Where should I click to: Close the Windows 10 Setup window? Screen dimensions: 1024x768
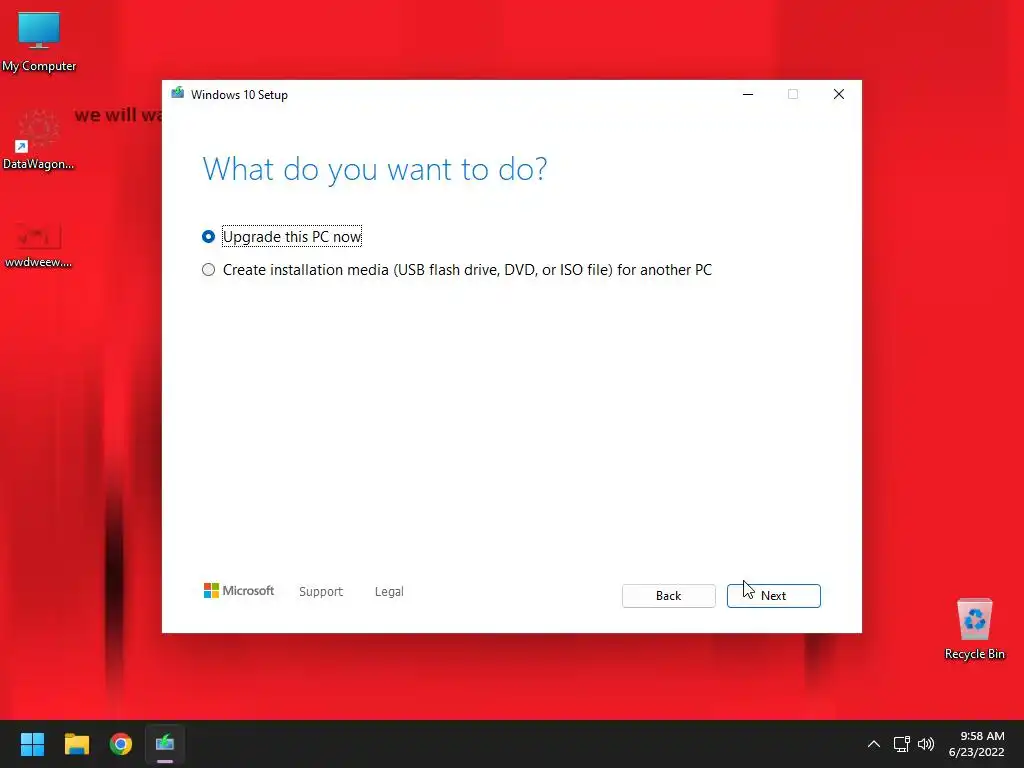(839, 94)
